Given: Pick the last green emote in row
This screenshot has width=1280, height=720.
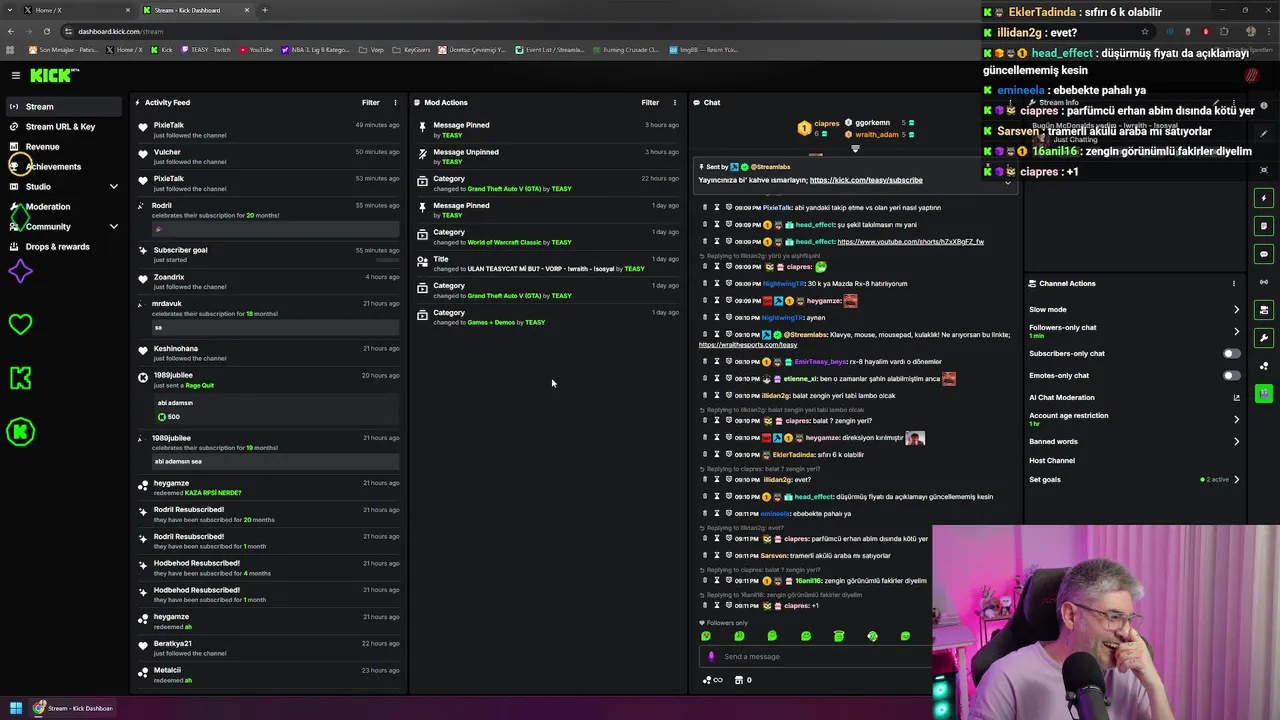Looking at the screenshot, I should (x=905, y=636).
